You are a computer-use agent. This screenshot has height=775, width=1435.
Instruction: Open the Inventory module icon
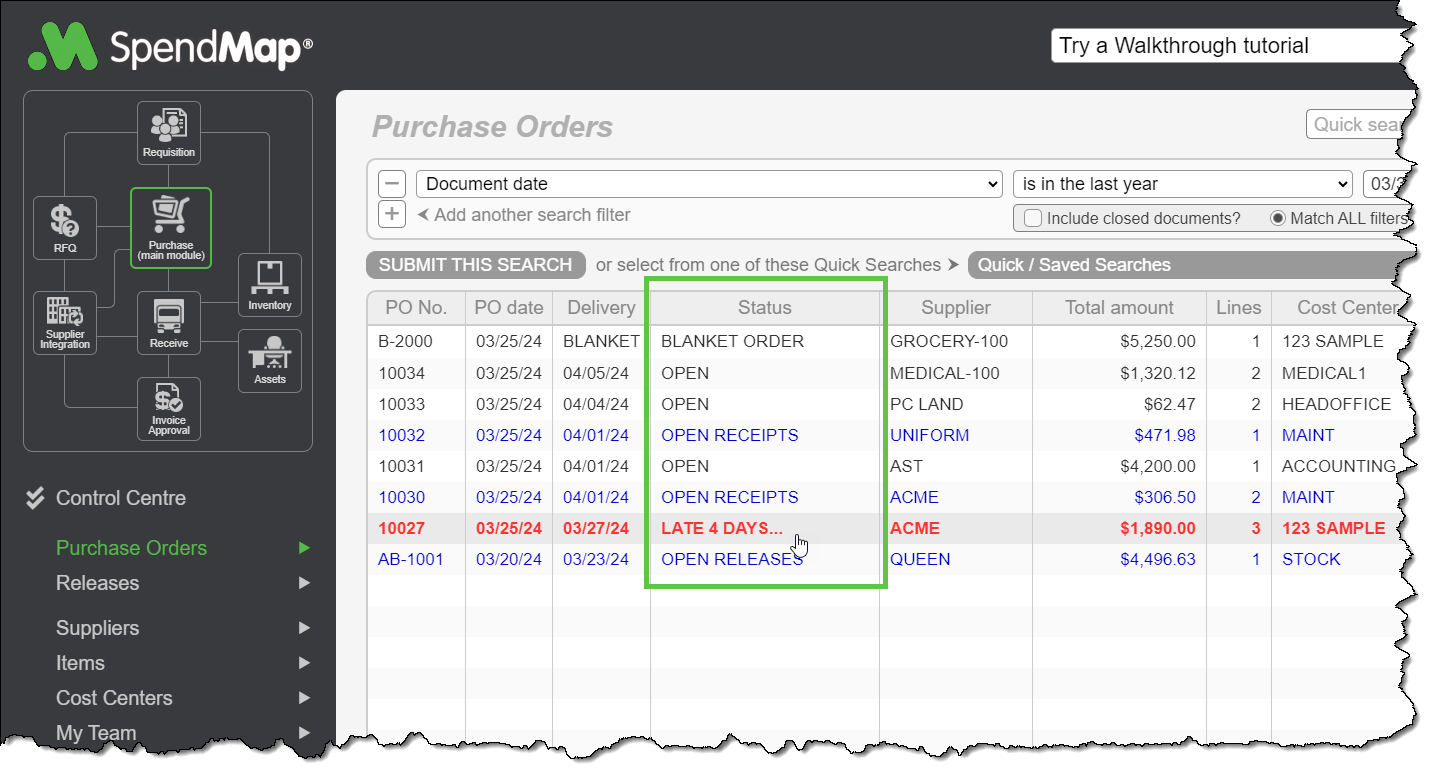pyautogui.click(x=269, y=284)
